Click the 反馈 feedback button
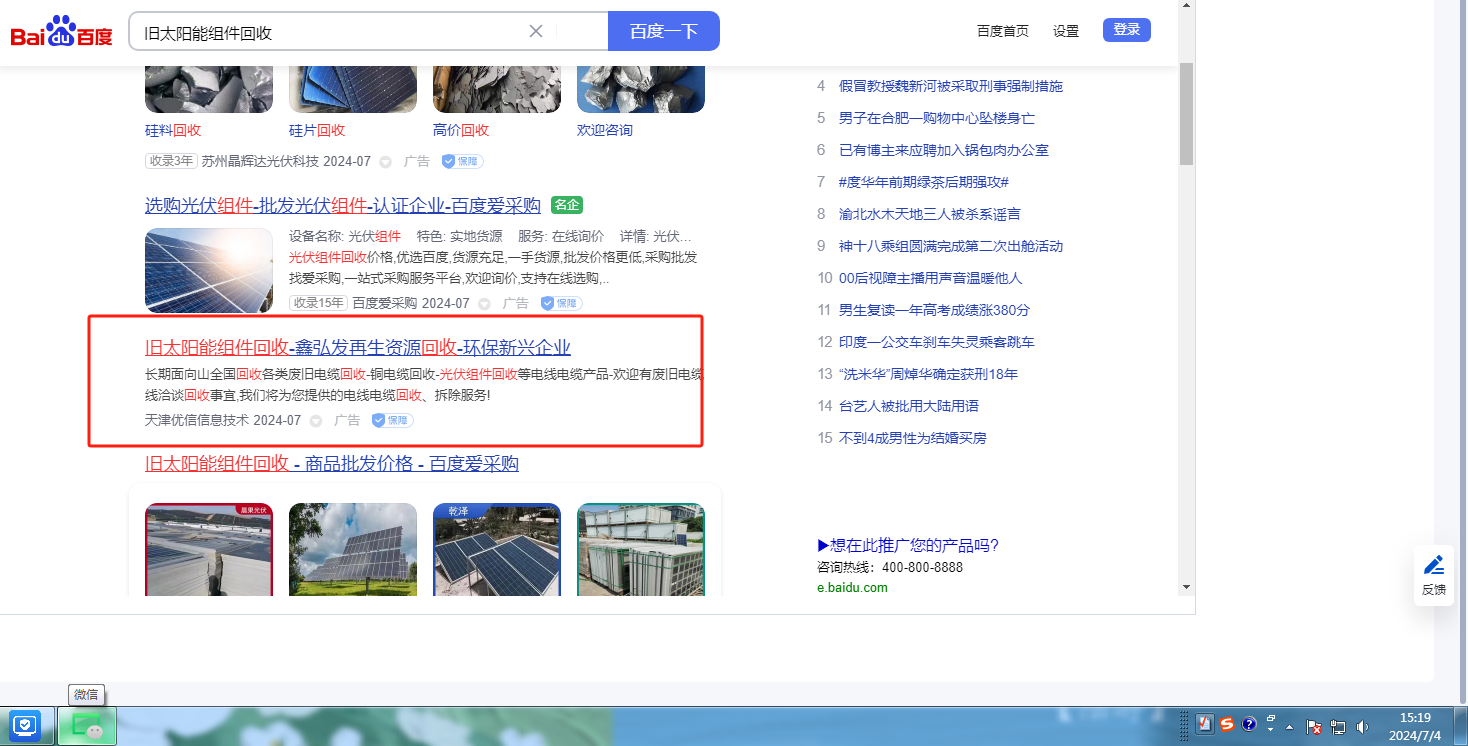Viewport: 1468px width, 746px height. (1434, 575)
